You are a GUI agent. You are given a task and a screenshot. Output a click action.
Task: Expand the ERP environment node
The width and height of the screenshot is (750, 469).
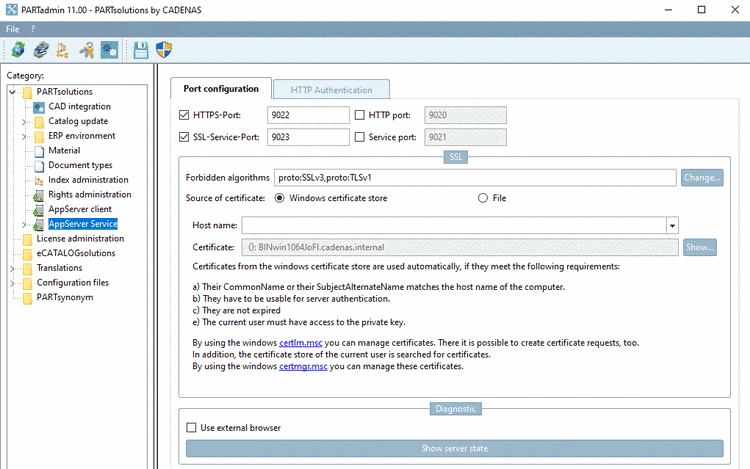24,137
